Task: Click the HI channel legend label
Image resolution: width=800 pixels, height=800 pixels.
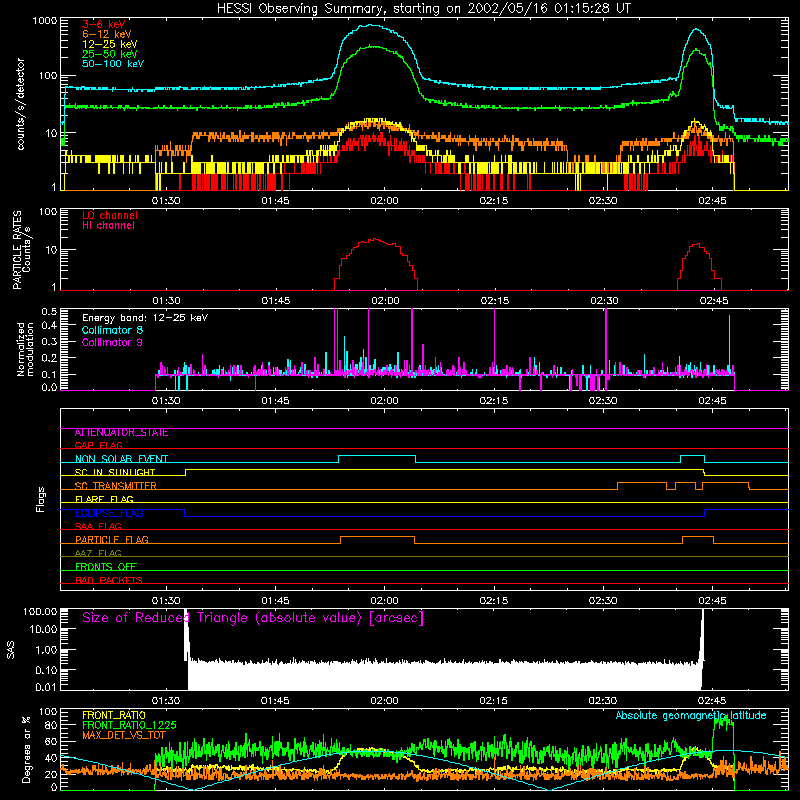Action: point(109,226)
